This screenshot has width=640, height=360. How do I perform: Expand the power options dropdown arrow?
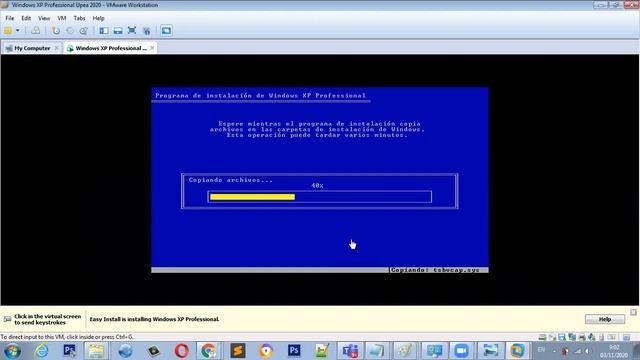click(18, 31)
